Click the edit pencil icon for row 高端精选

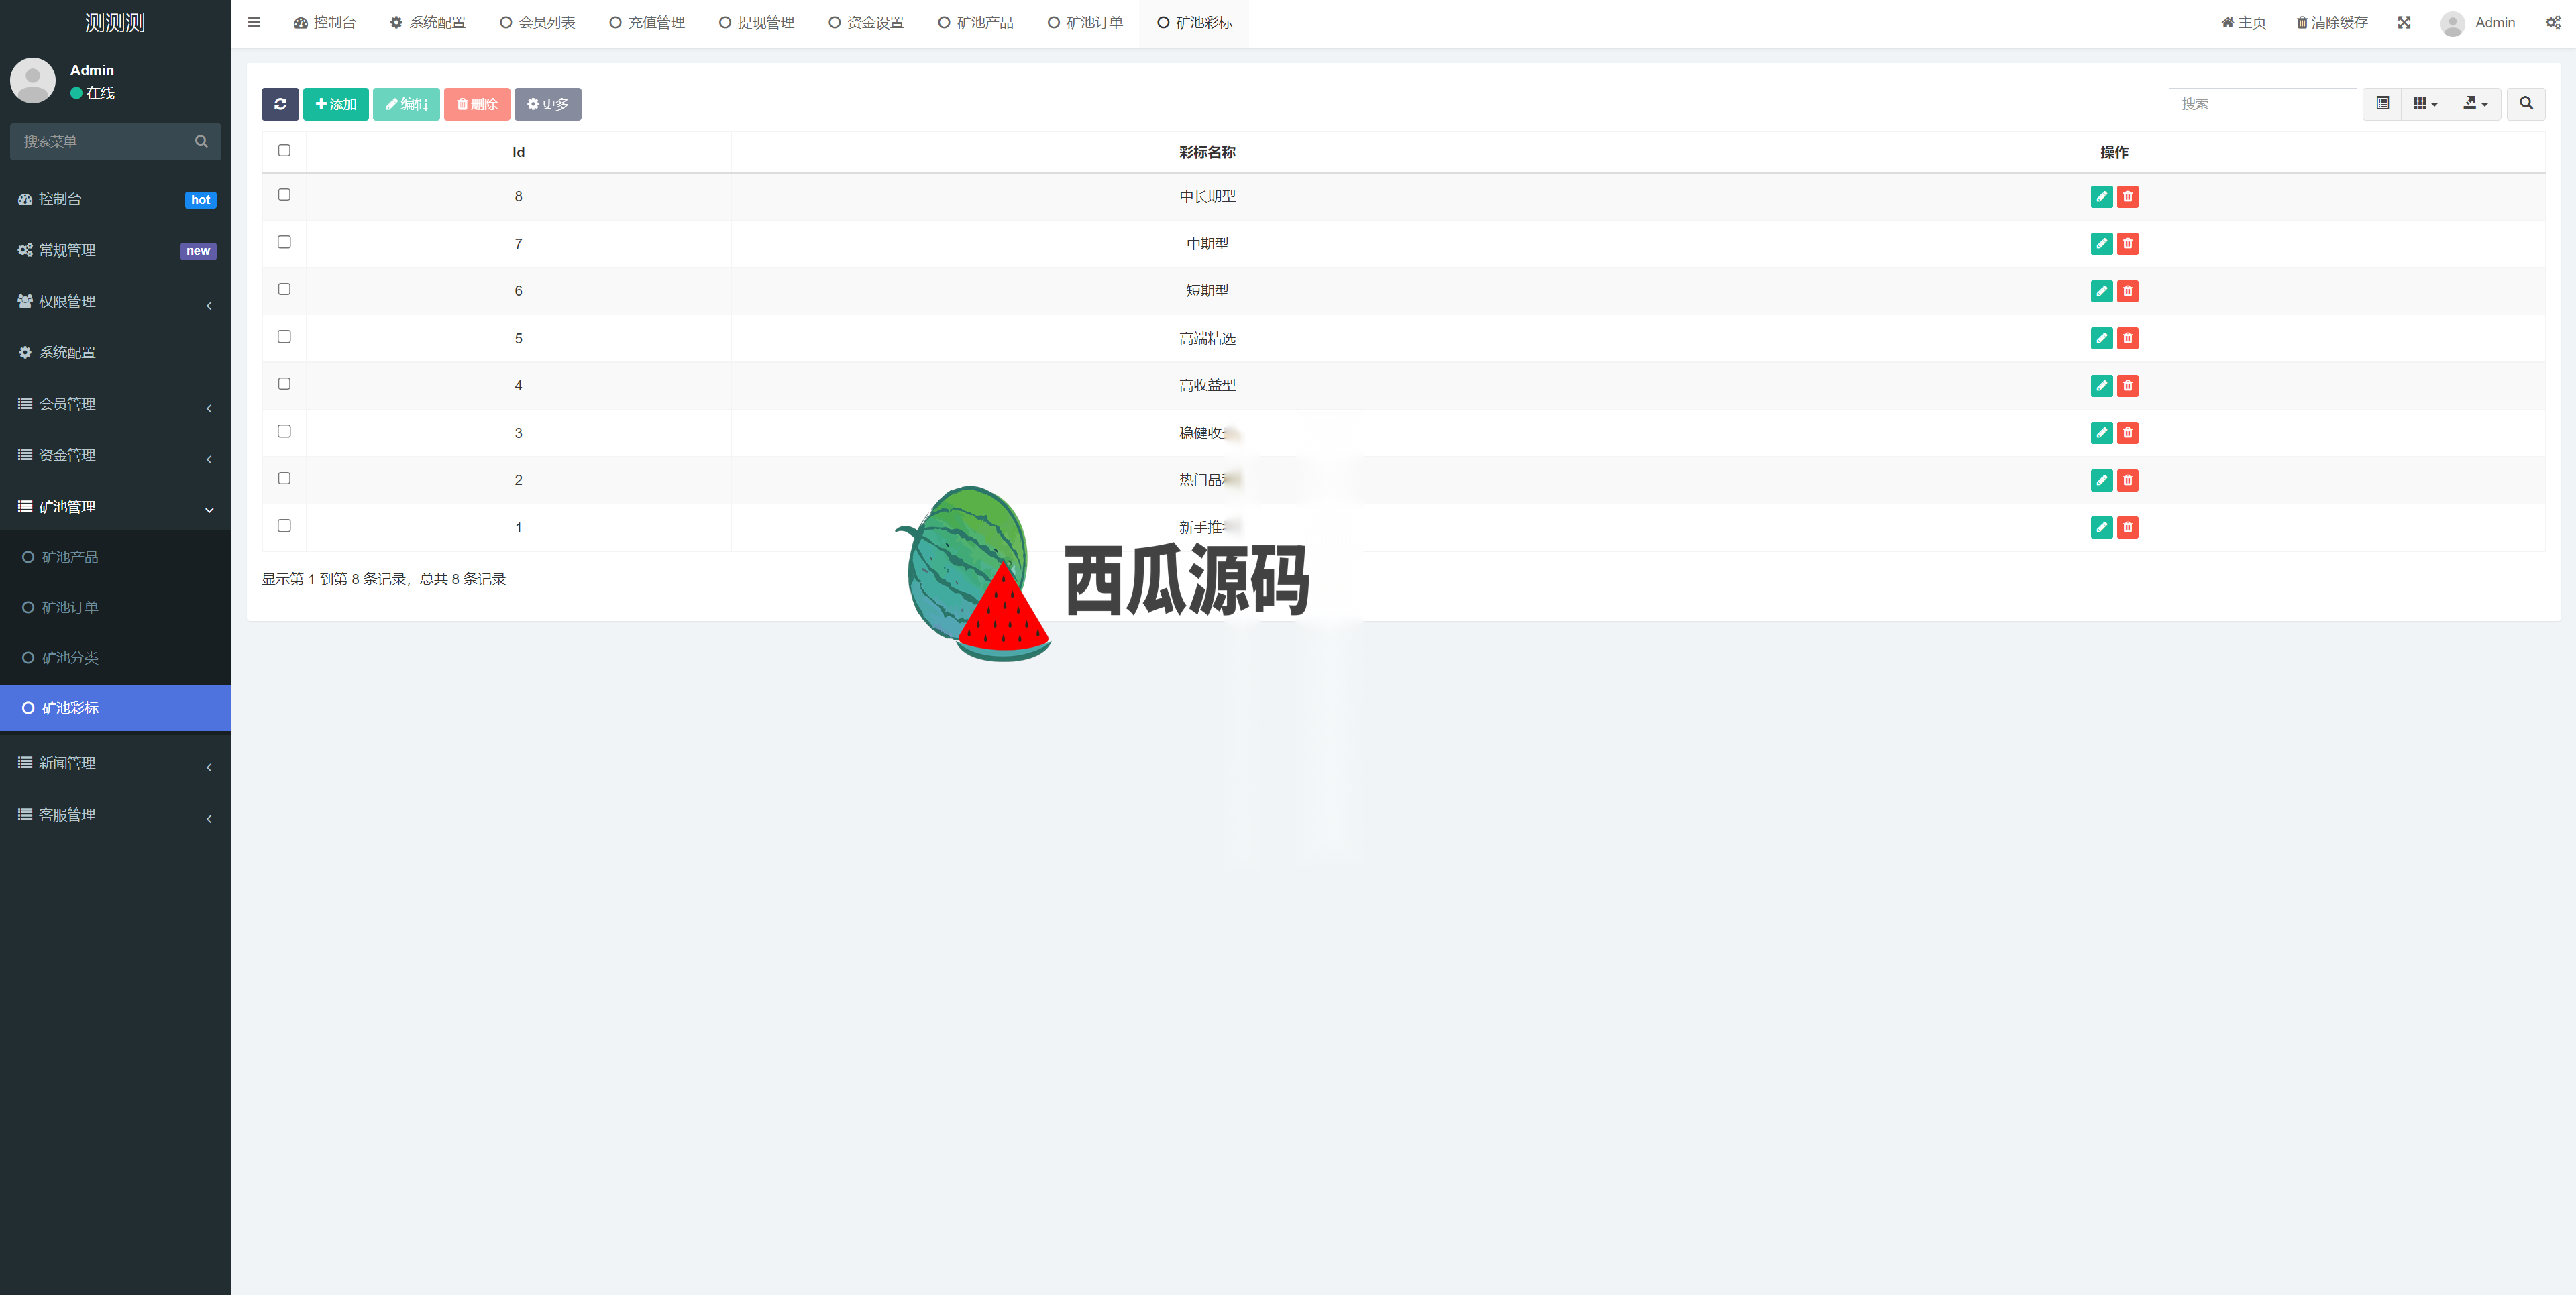(x=2101, y=338)
